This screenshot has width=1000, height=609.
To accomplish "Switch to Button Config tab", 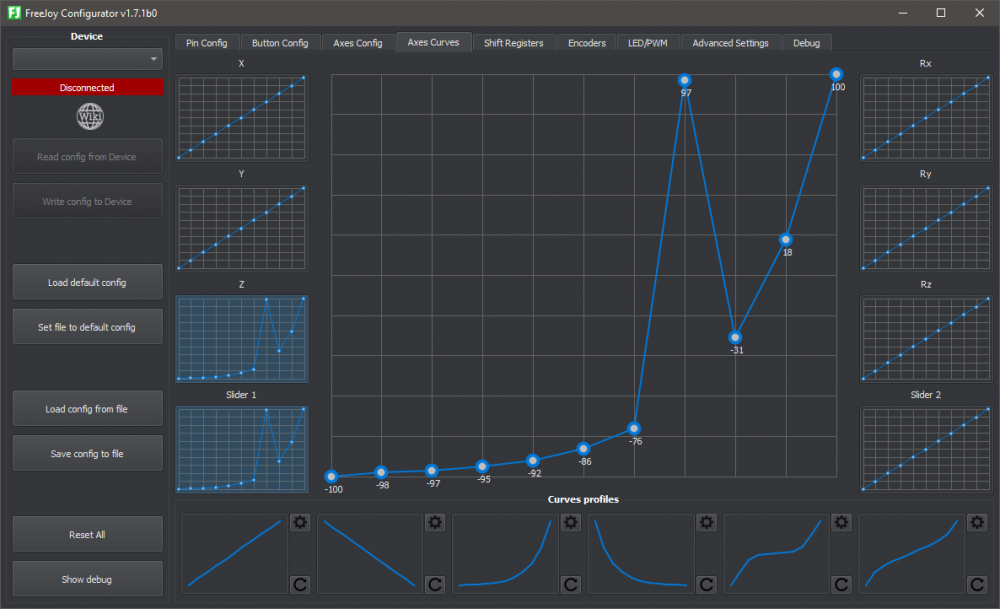I will 280,43.
